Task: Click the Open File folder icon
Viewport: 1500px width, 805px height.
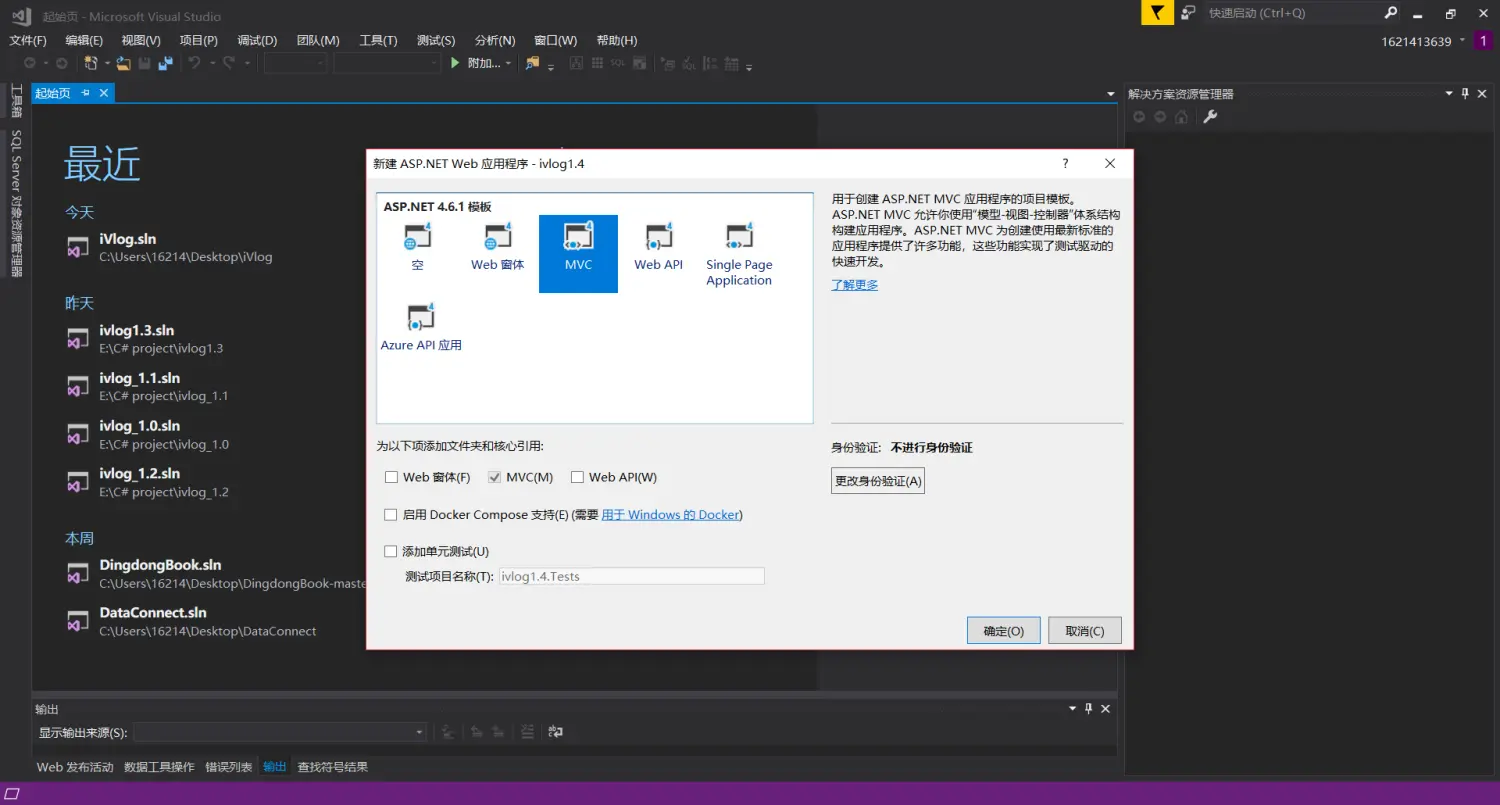Action: [123, 63]
